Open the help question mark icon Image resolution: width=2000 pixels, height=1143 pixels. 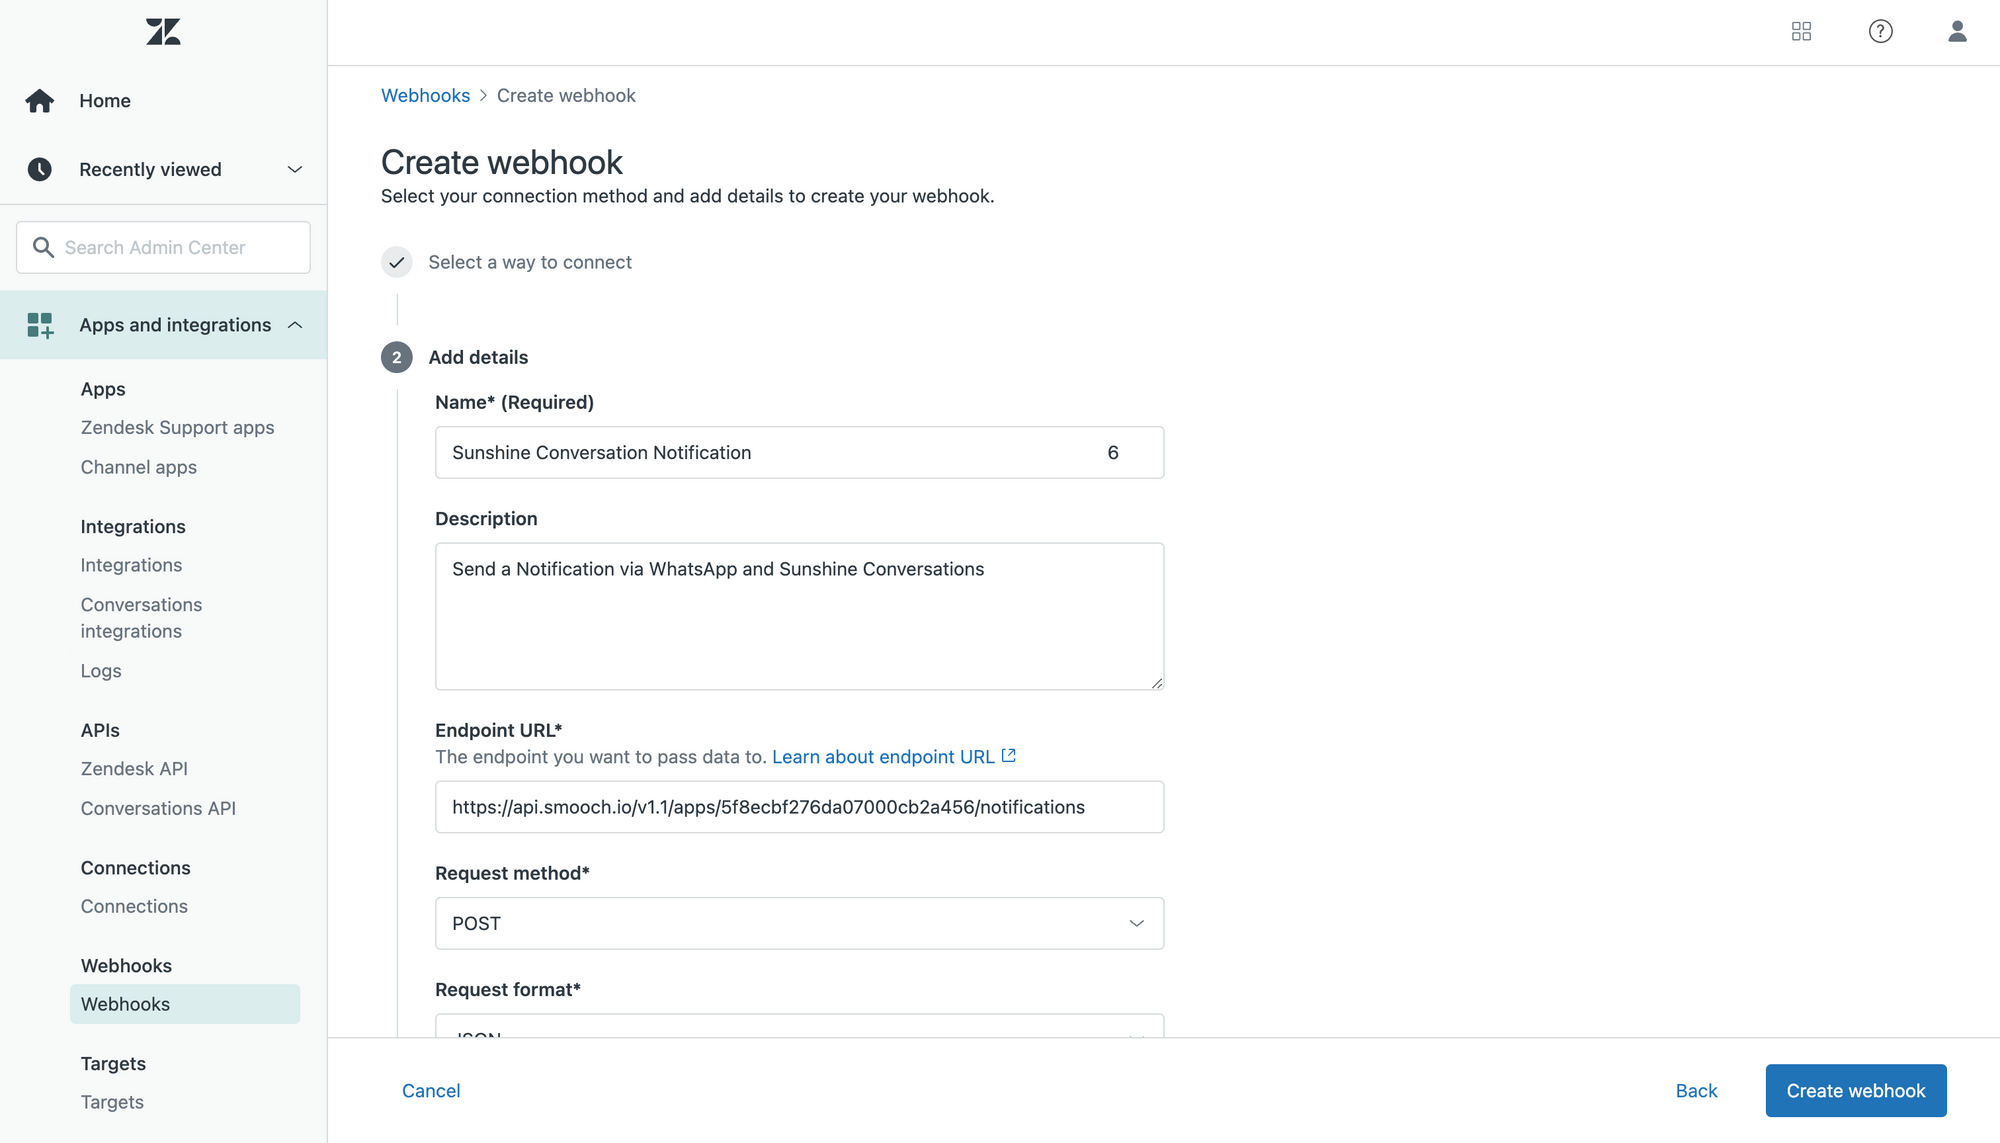1880,32
